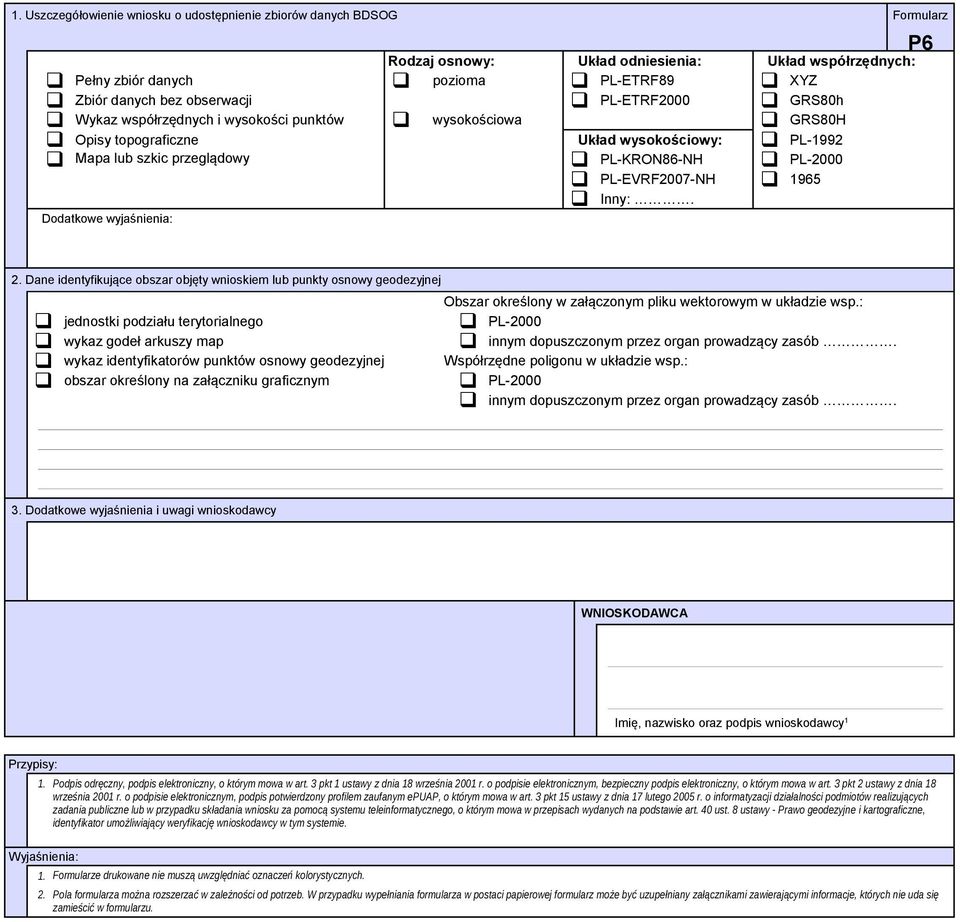This screenshot has width=960, height=922.
Task: Tick PL-1992 under Układ współrzędnych
Action: pos(770,139)
